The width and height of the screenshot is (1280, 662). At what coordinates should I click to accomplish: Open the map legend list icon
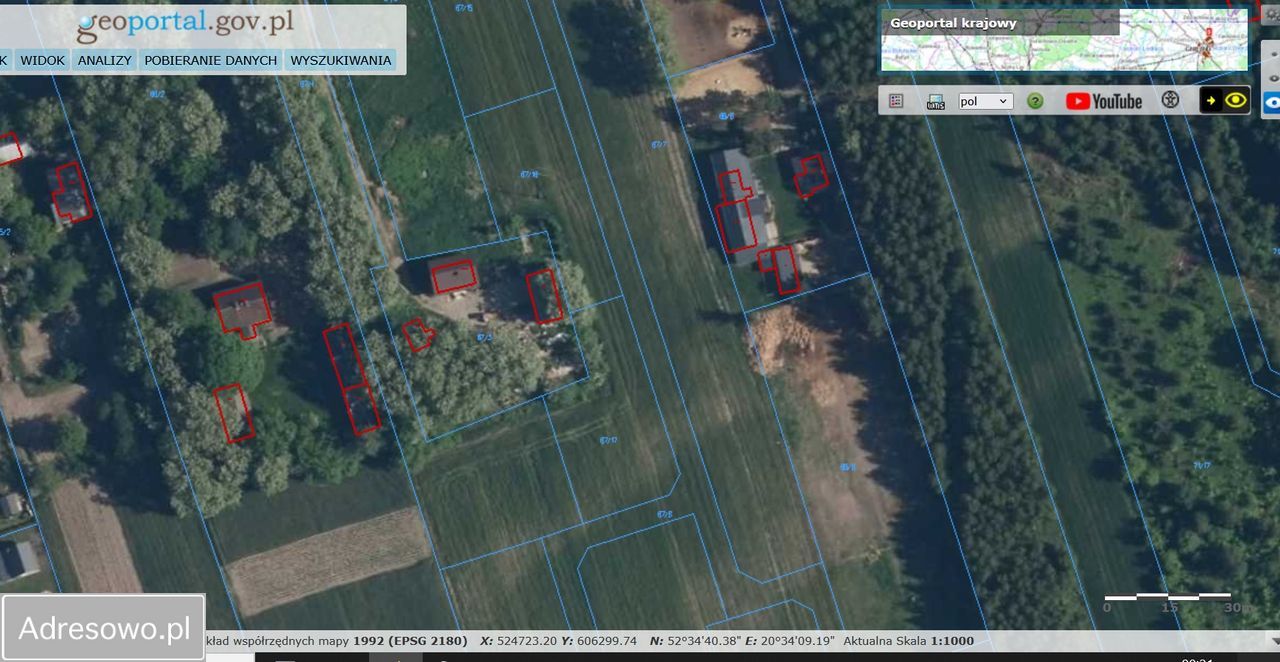(896, 101)
